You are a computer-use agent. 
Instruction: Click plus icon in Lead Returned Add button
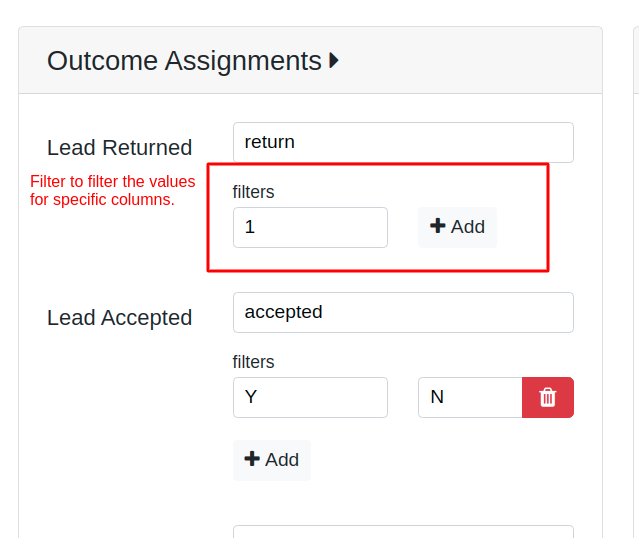point(437,226)
